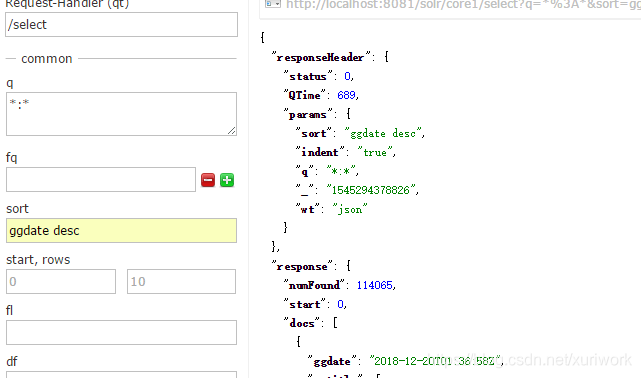The height and width of the screenshot is (378, 641).
Task: Click the "responseHeader" key in the JSON
Action: point(321,58)
